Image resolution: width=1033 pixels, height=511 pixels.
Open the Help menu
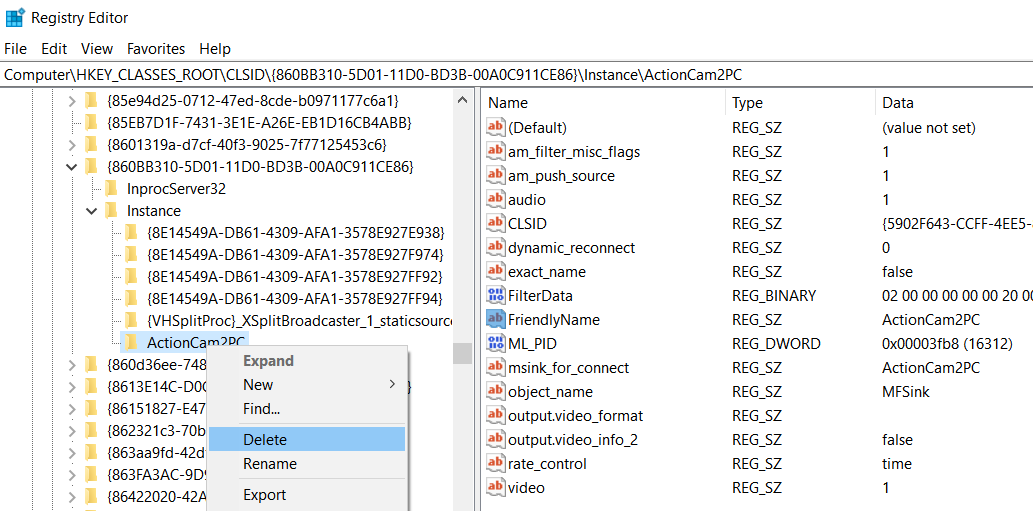click(215, 49)
